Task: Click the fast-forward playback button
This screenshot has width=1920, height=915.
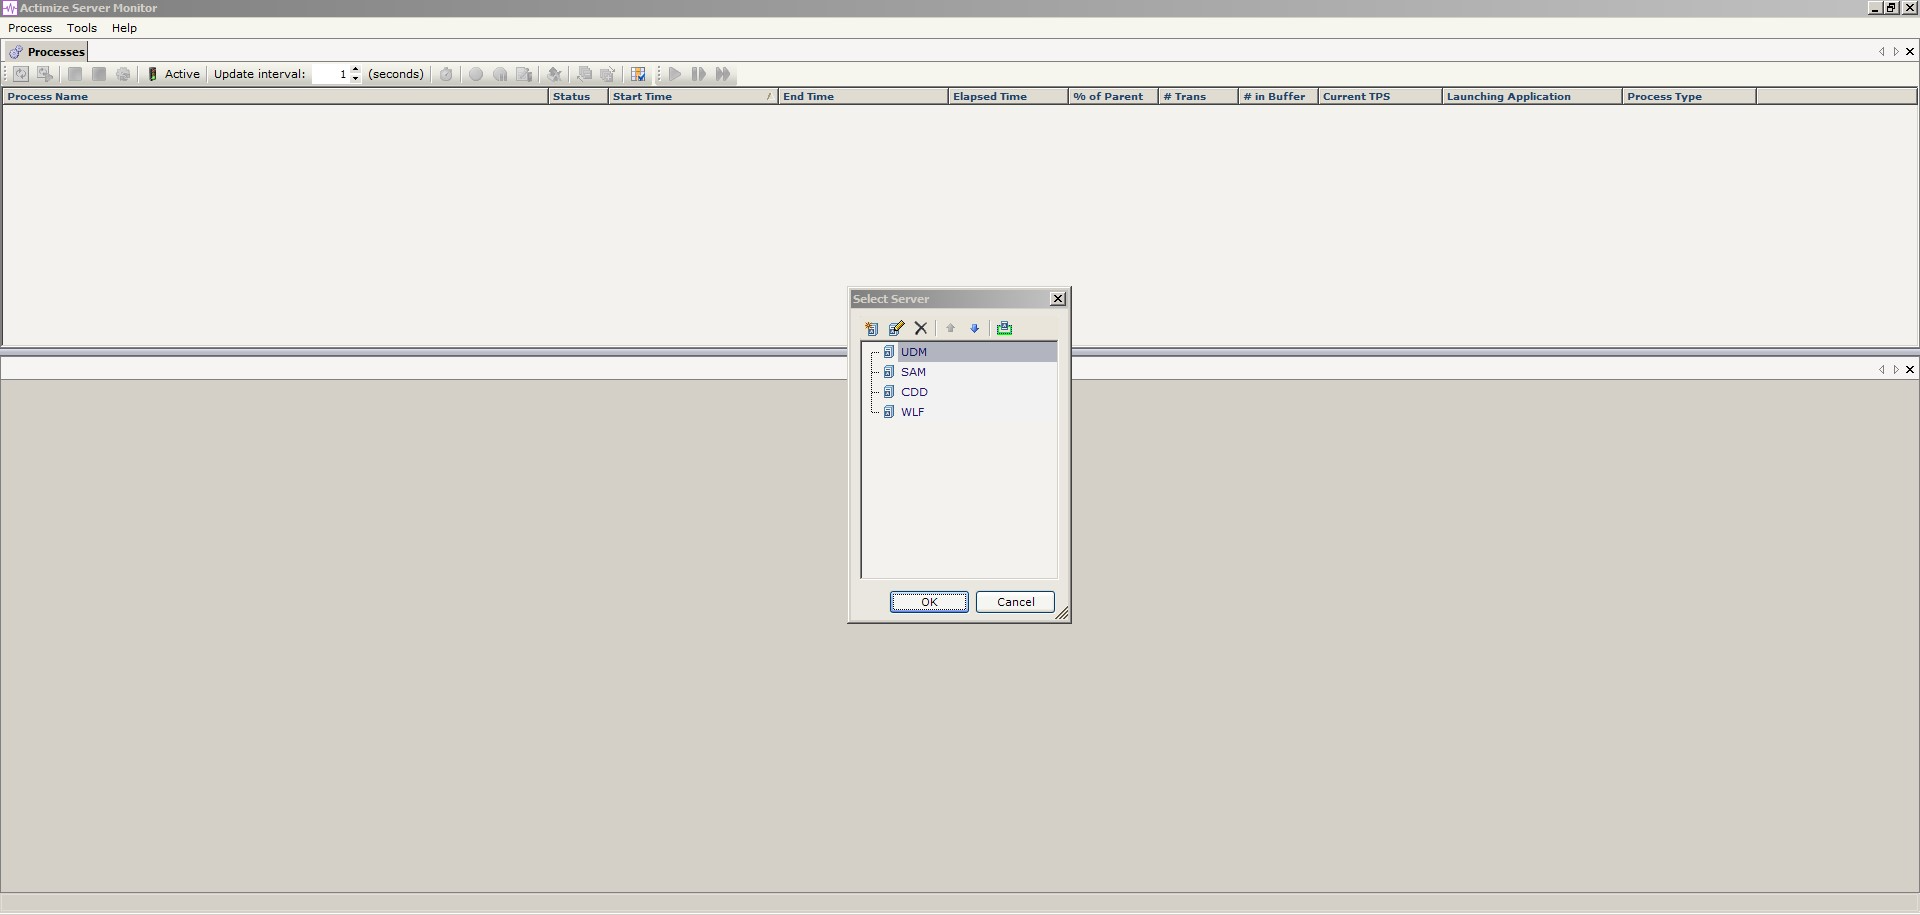Action: (723, 74)
